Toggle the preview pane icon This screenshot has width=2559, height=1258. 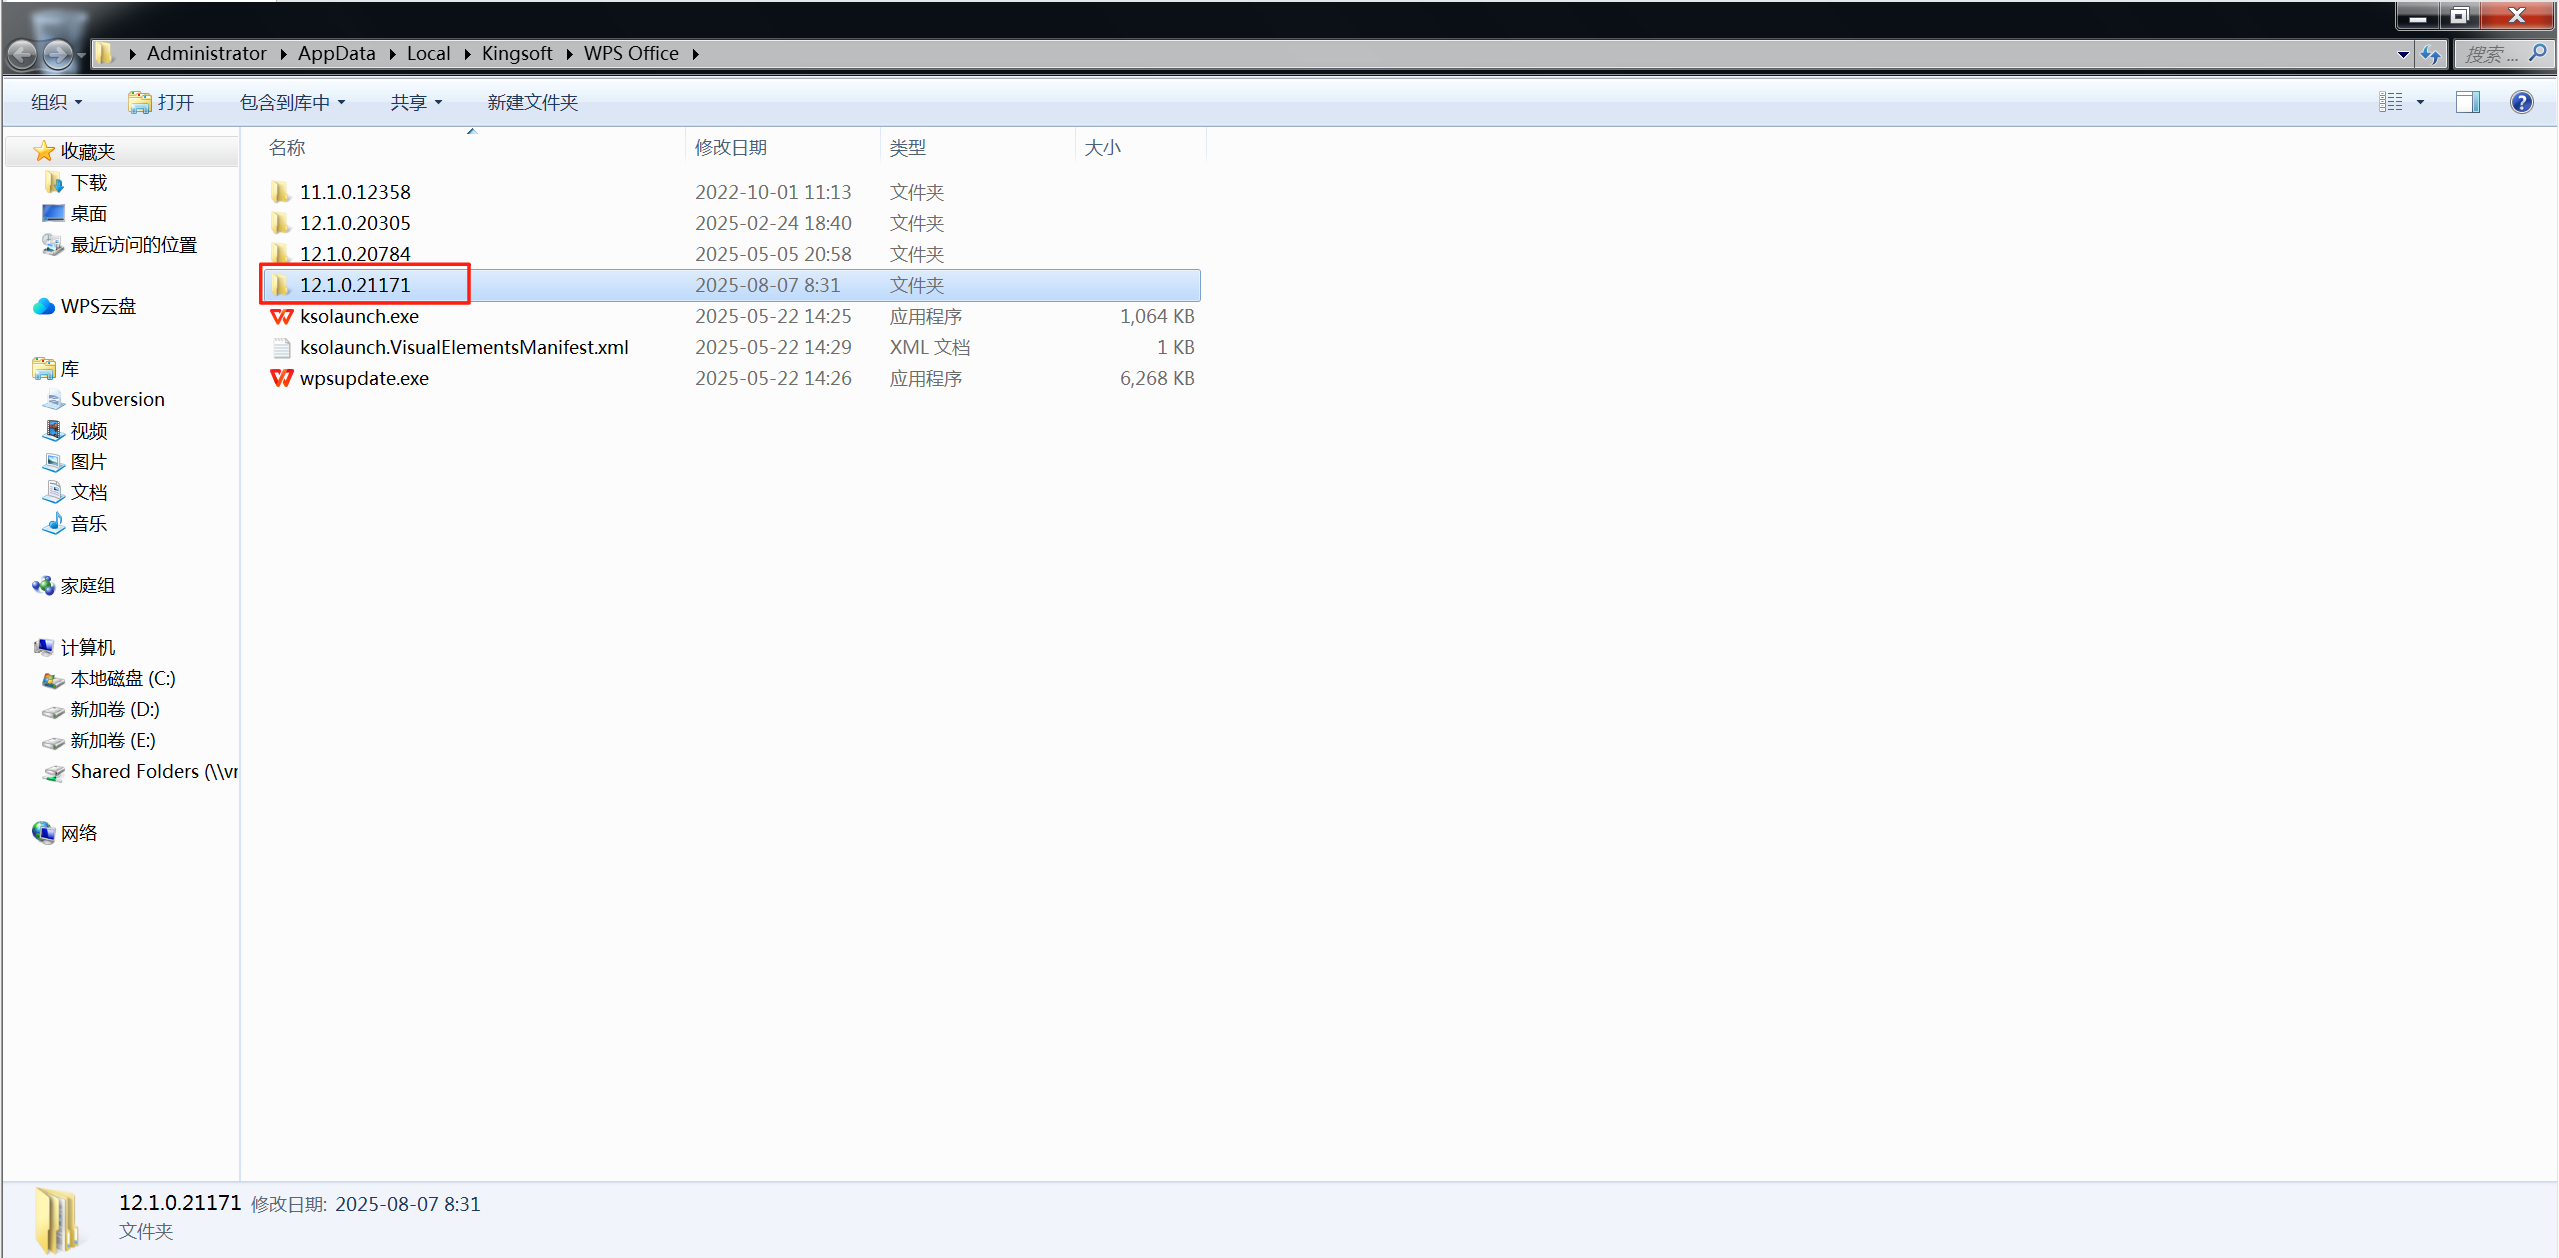click(2467, 102)
